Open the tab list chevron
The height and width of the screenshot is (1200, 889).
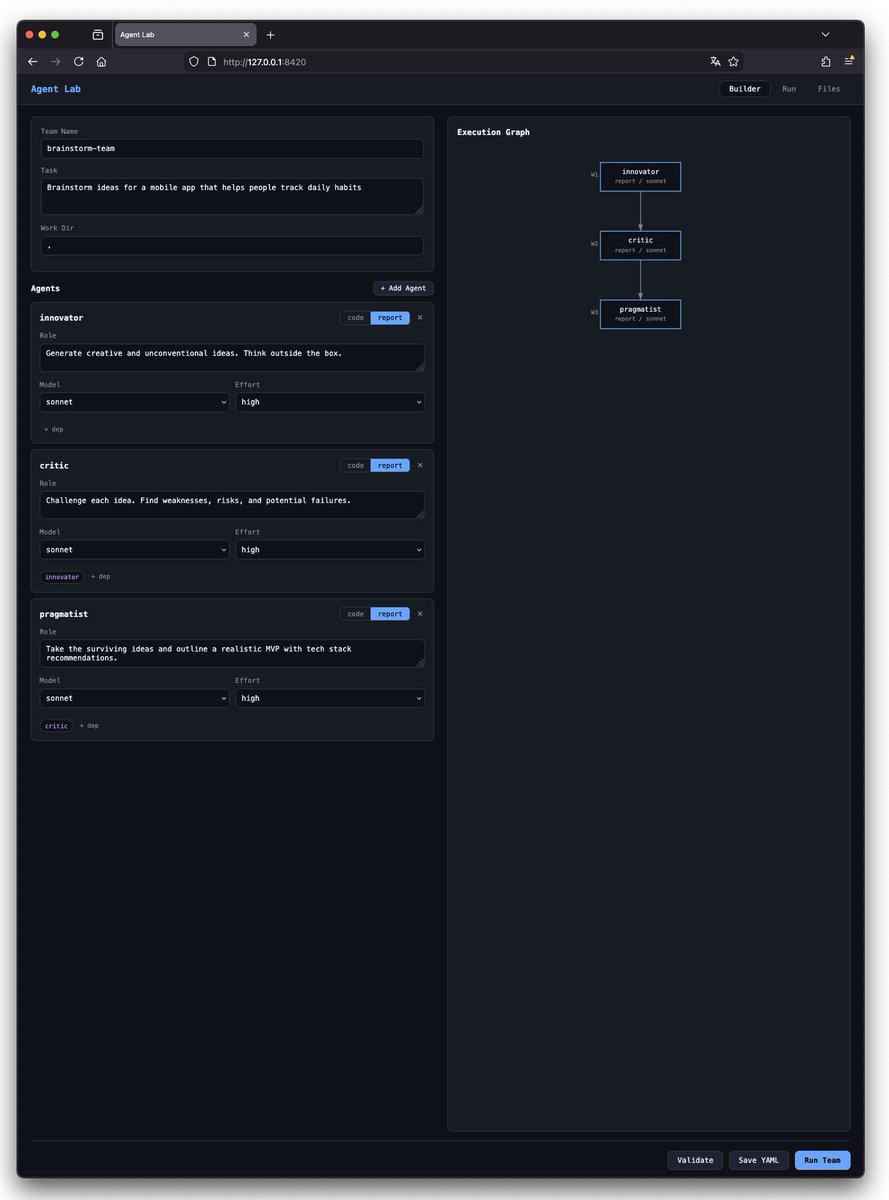pyautogui.click(x=825, y=34)
